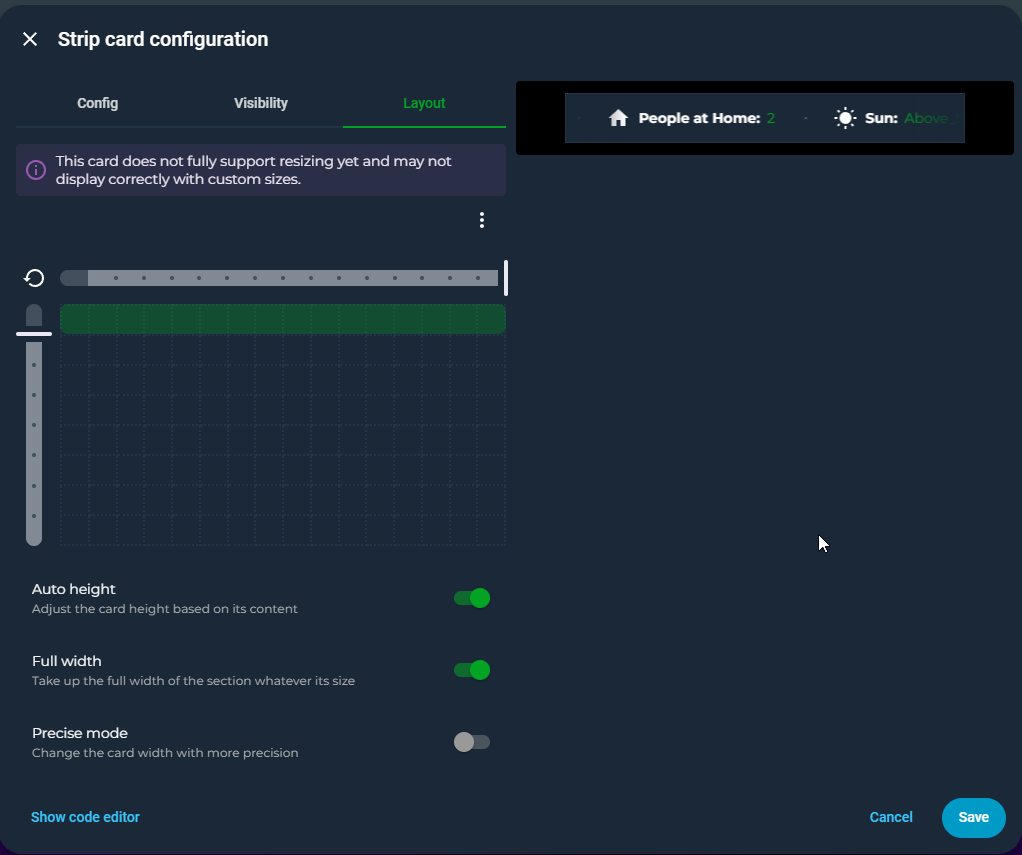Click the info icon in the resize warning

point(36,170)
